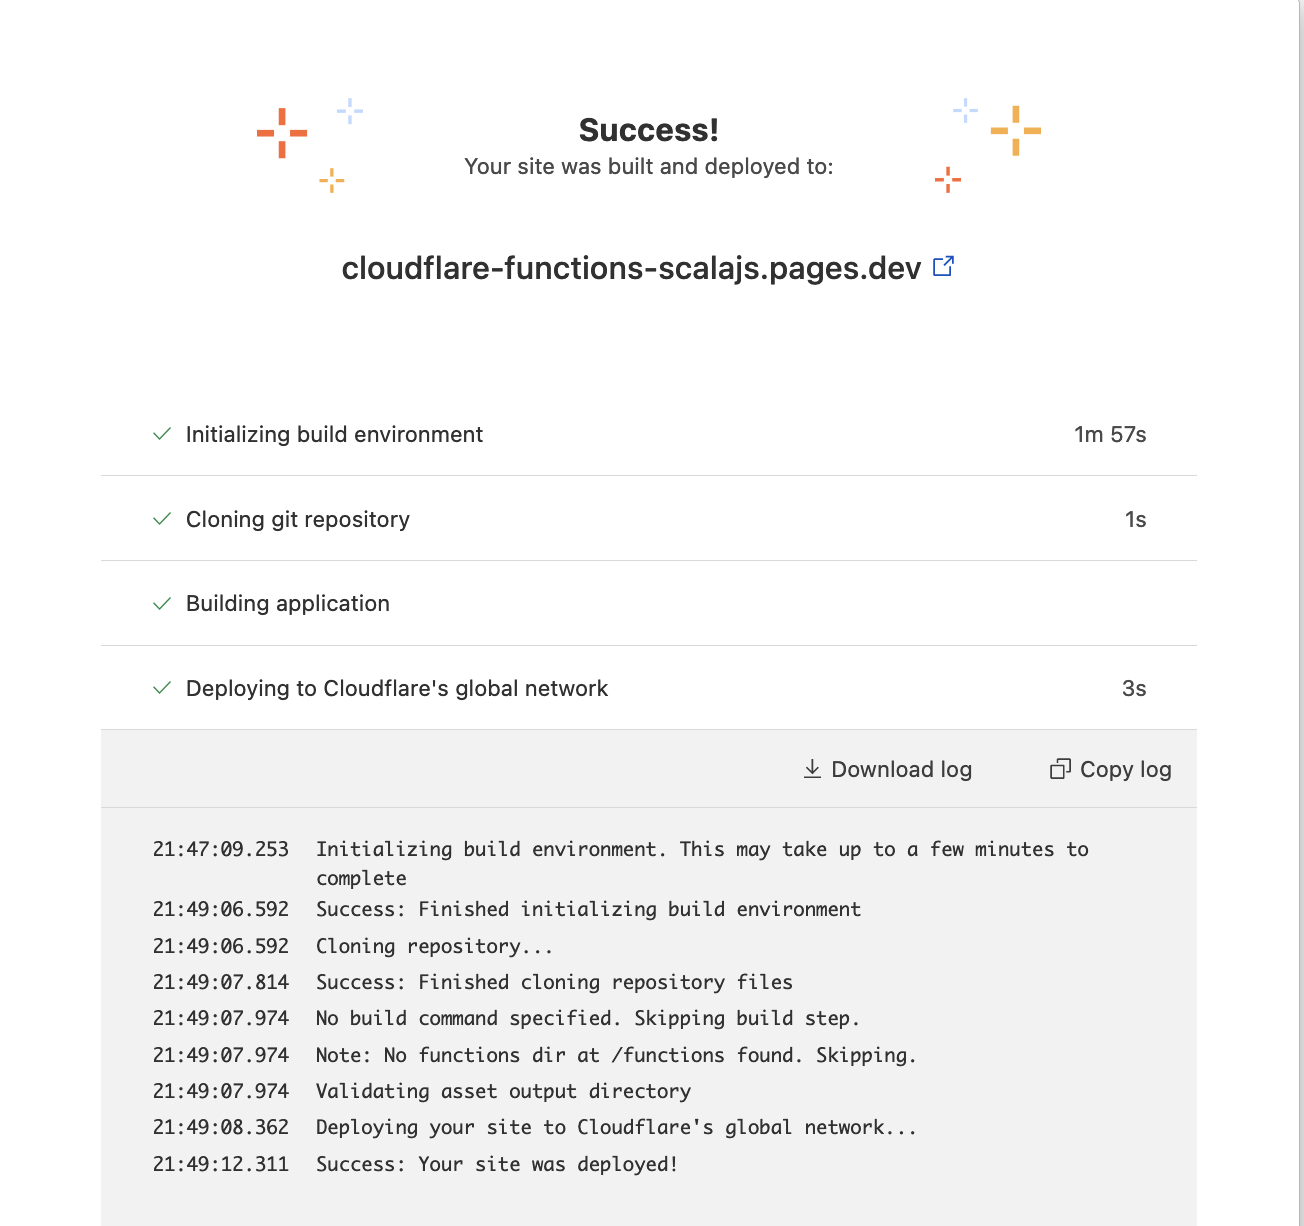Image resolution: width=1304 pixels, height=1226 pixels.
Task: Click checkmark icon for Initializing build environment
Action: [x=162, y=434]
